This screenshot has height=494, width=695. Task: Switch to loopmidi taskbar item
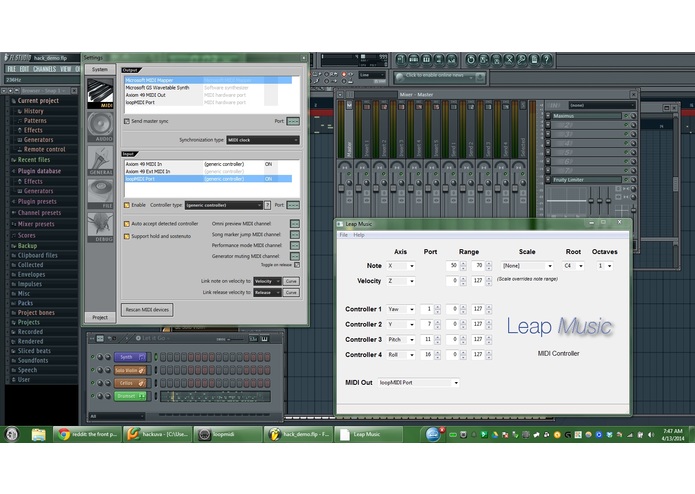[227, 435]
